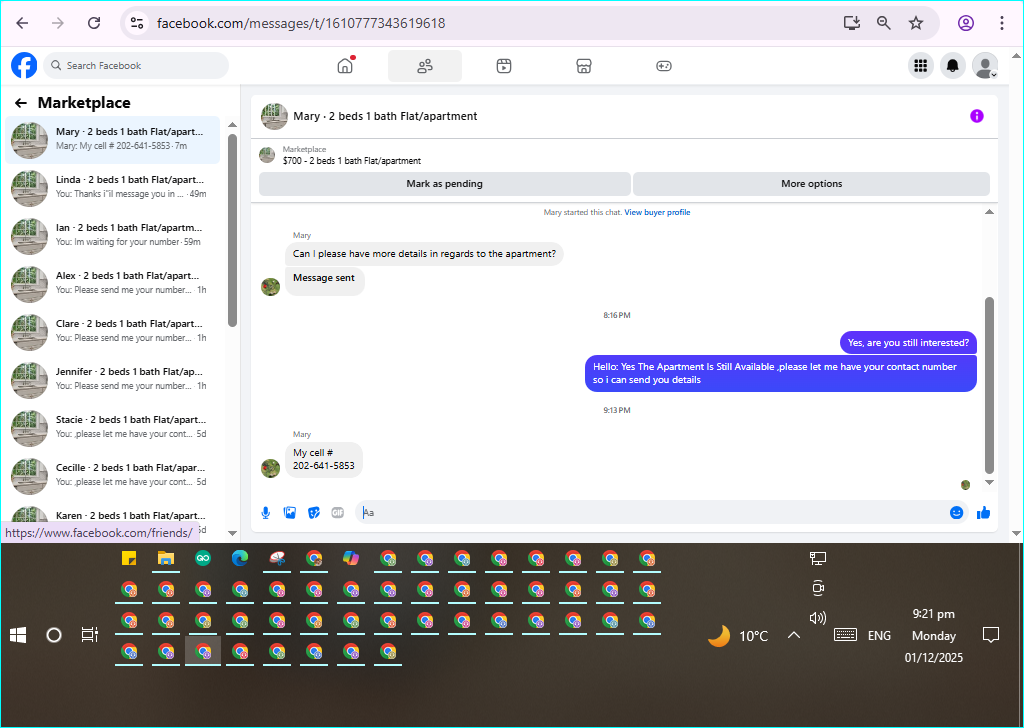
Task: Open conversation info purple icon
Action: tap(976, 116)
